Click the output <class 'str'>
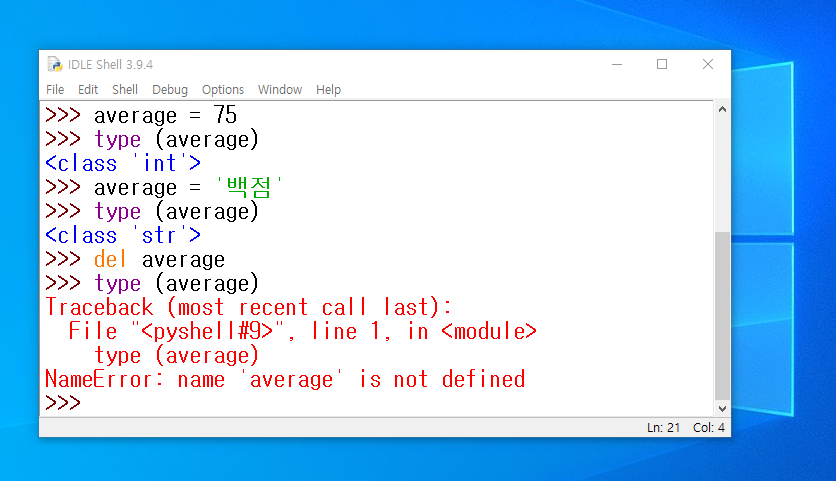Screen dimensions: 836x481 [x=123, y=235]
